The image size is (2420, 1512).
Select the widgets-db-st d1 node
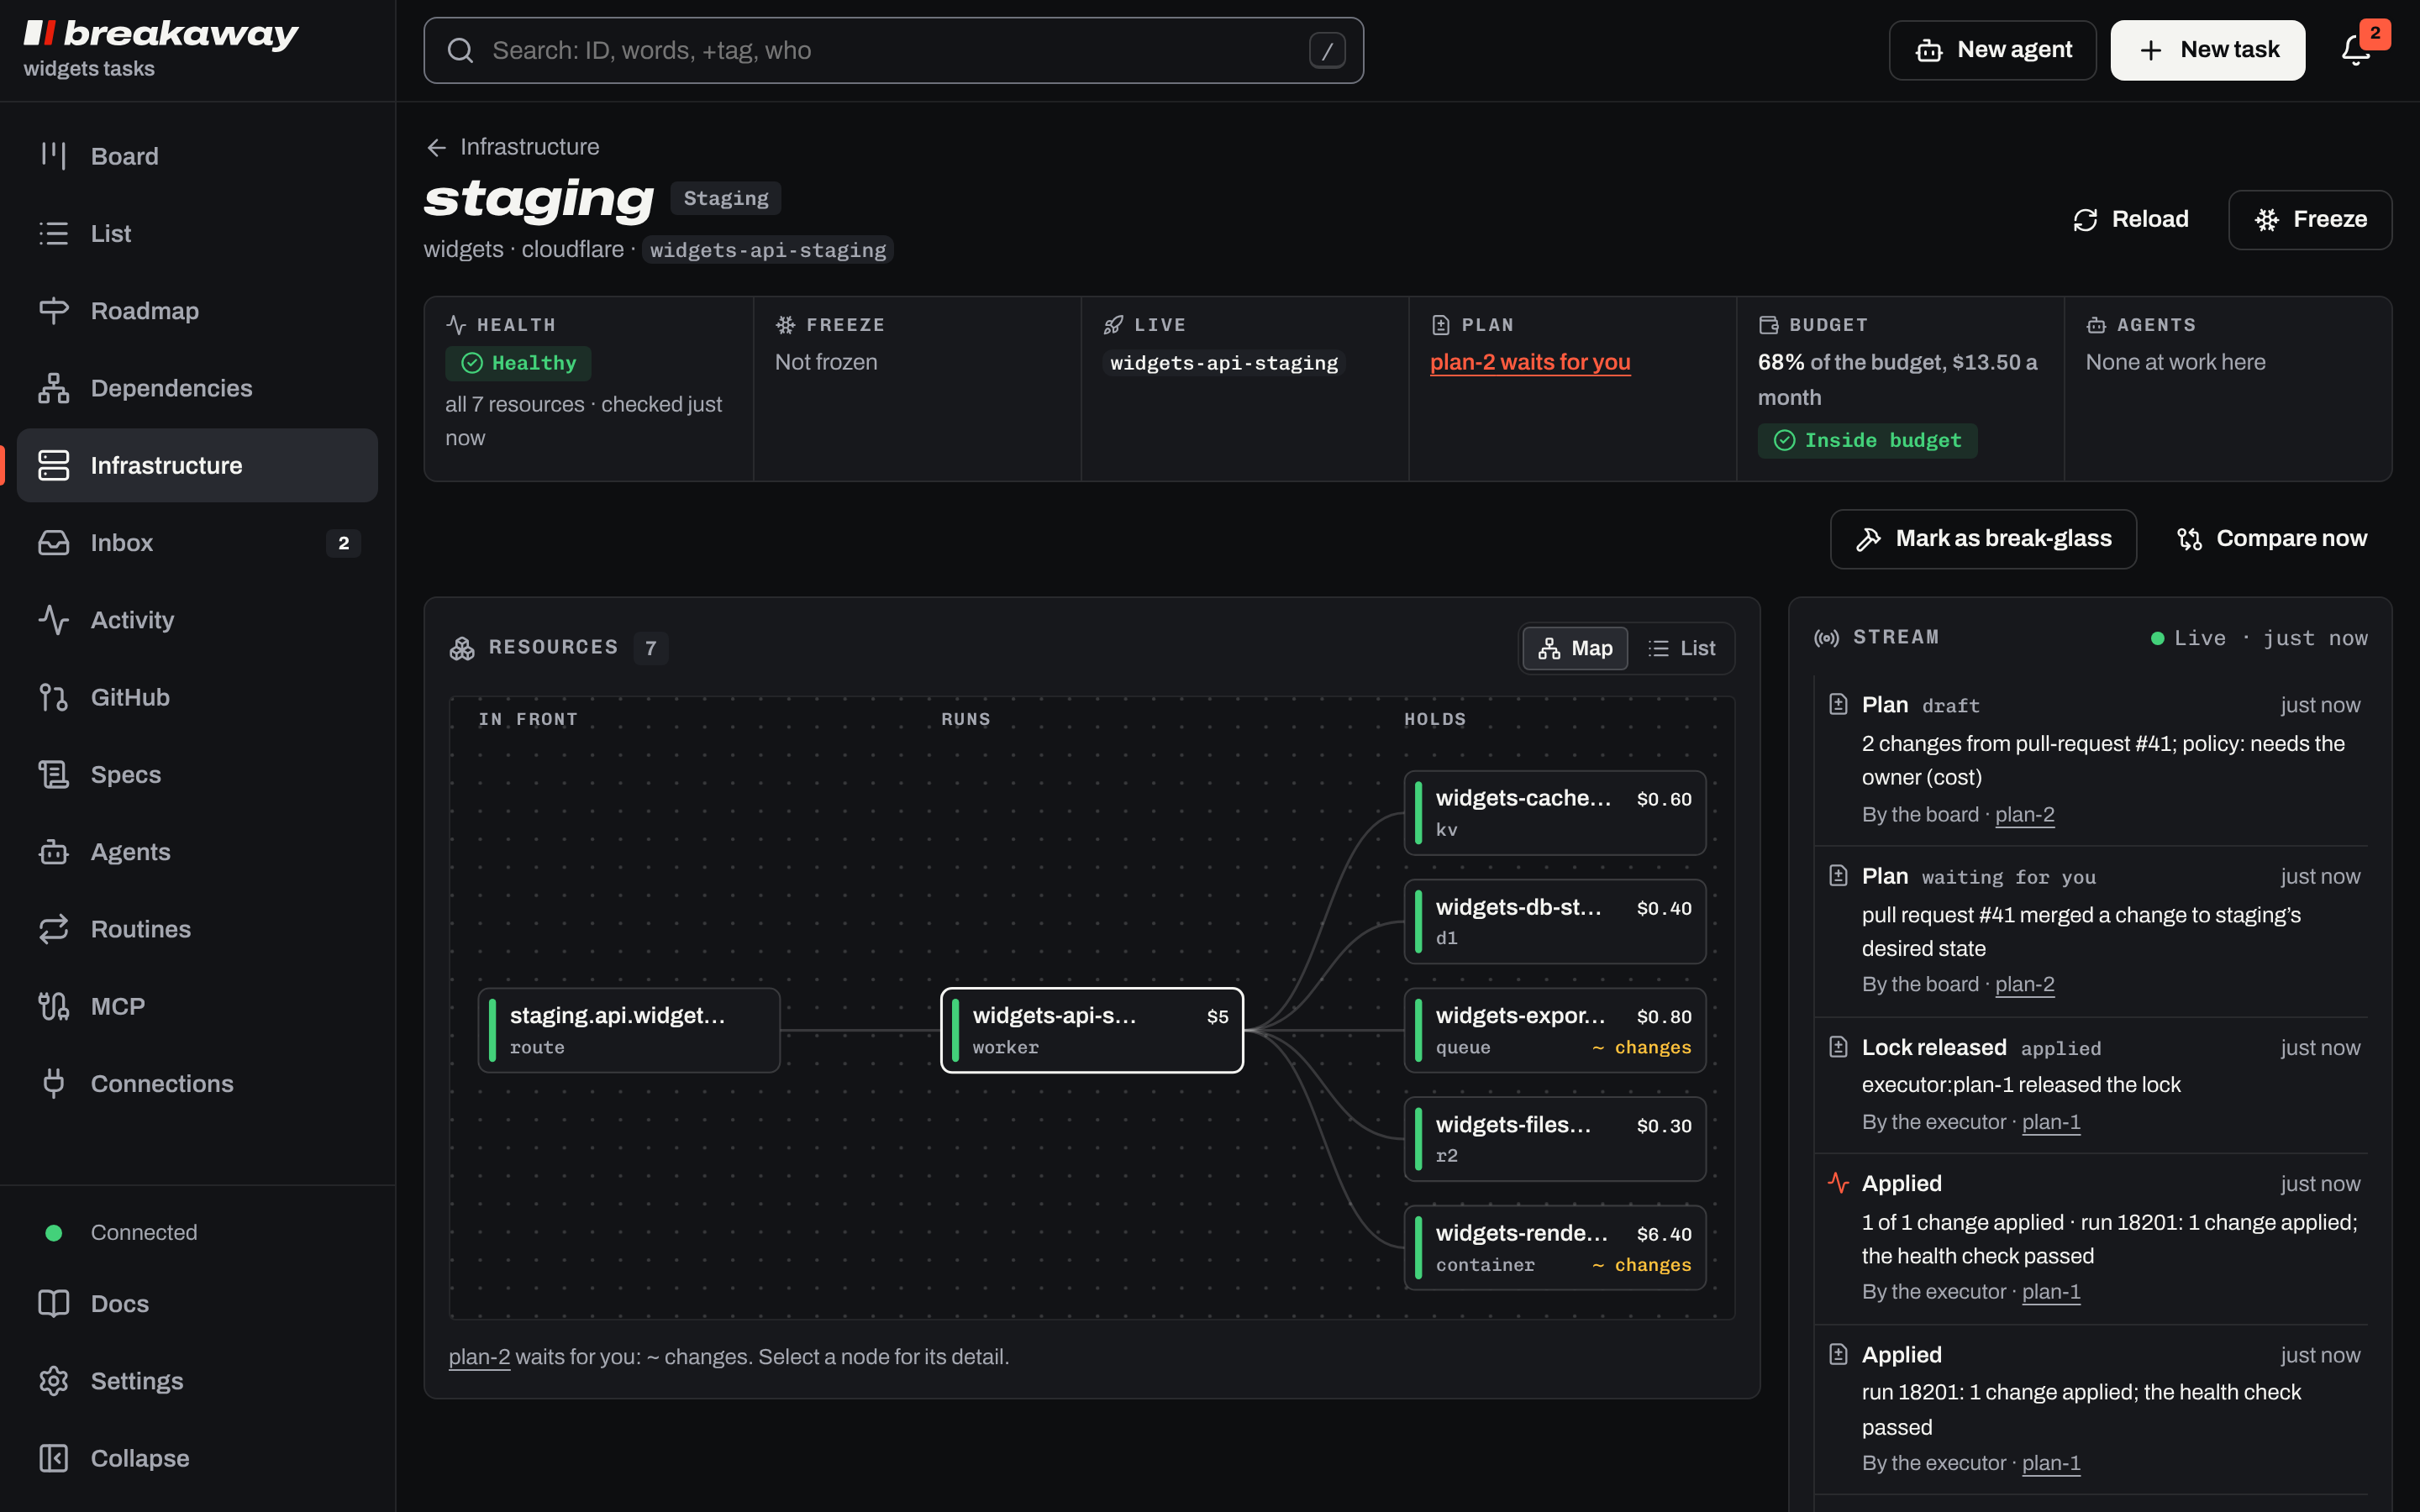(1555, 921)
